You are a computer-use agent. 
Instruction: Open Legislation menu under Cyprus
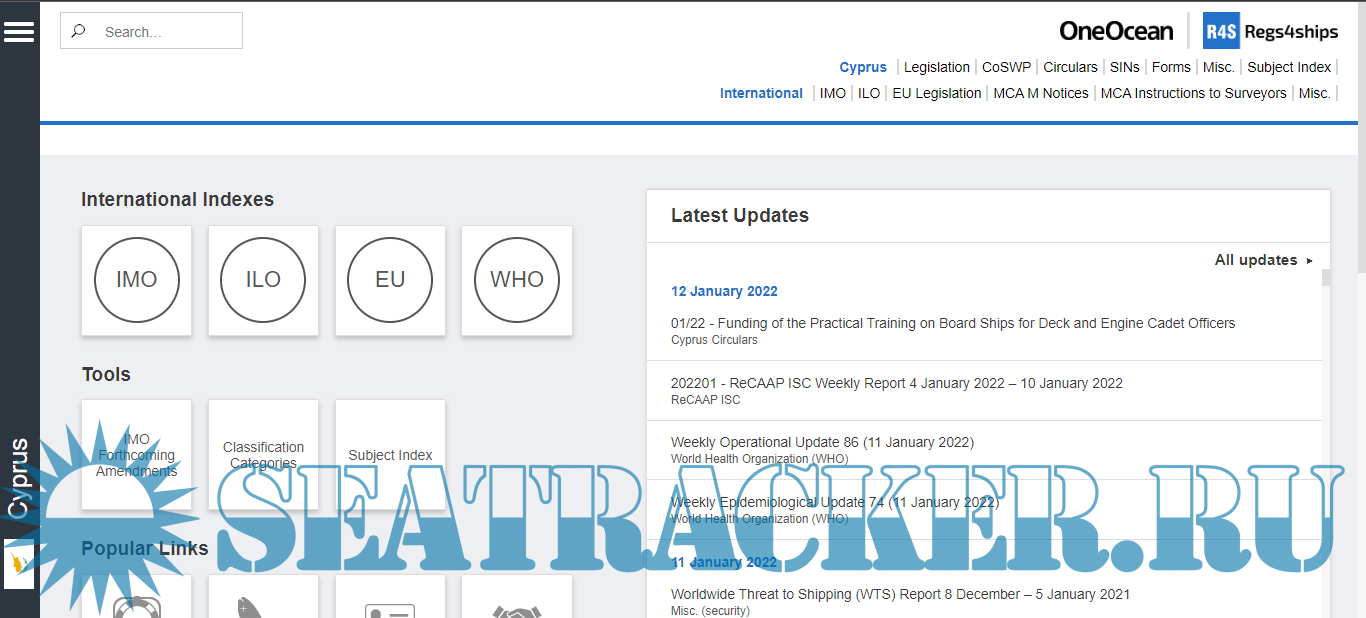(x=936, y=67)
